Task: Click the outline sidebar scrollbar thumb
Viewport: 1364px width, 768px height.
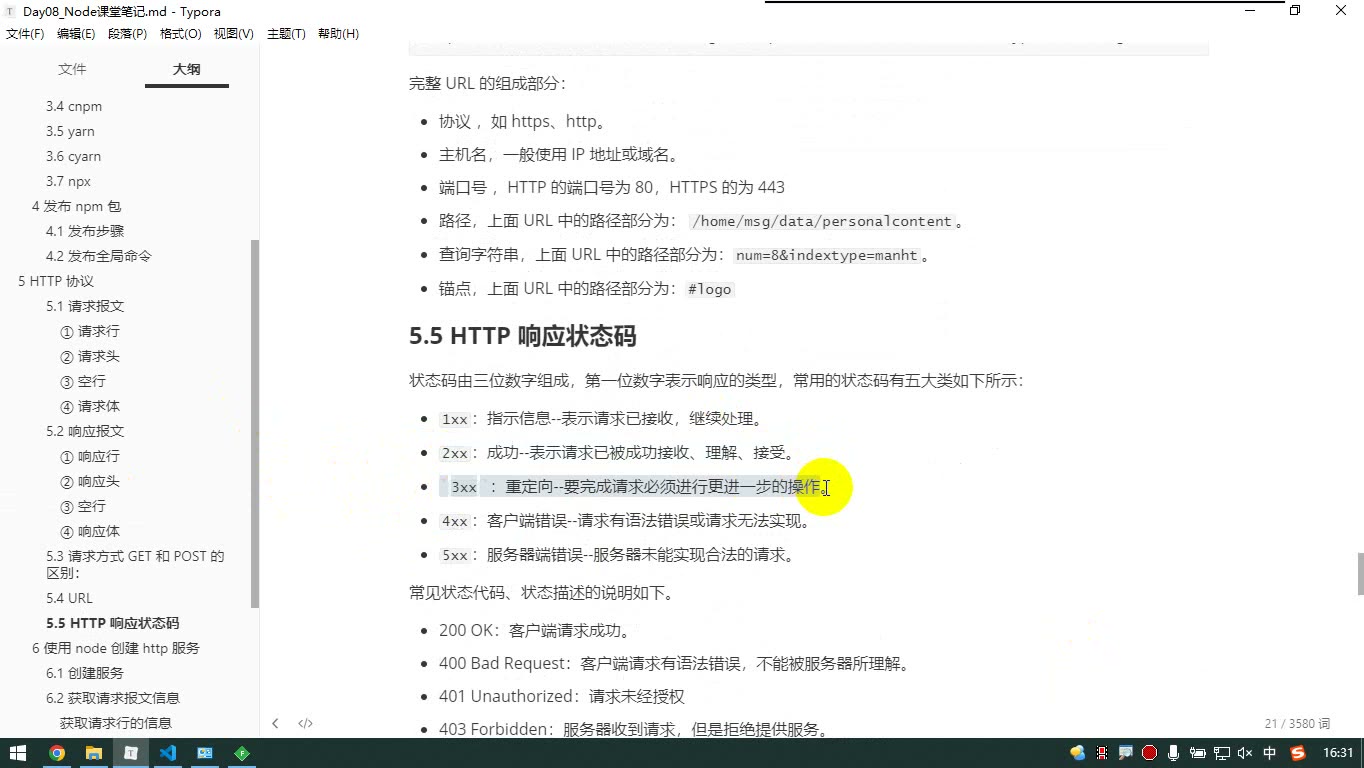Action: click(255, 424)
